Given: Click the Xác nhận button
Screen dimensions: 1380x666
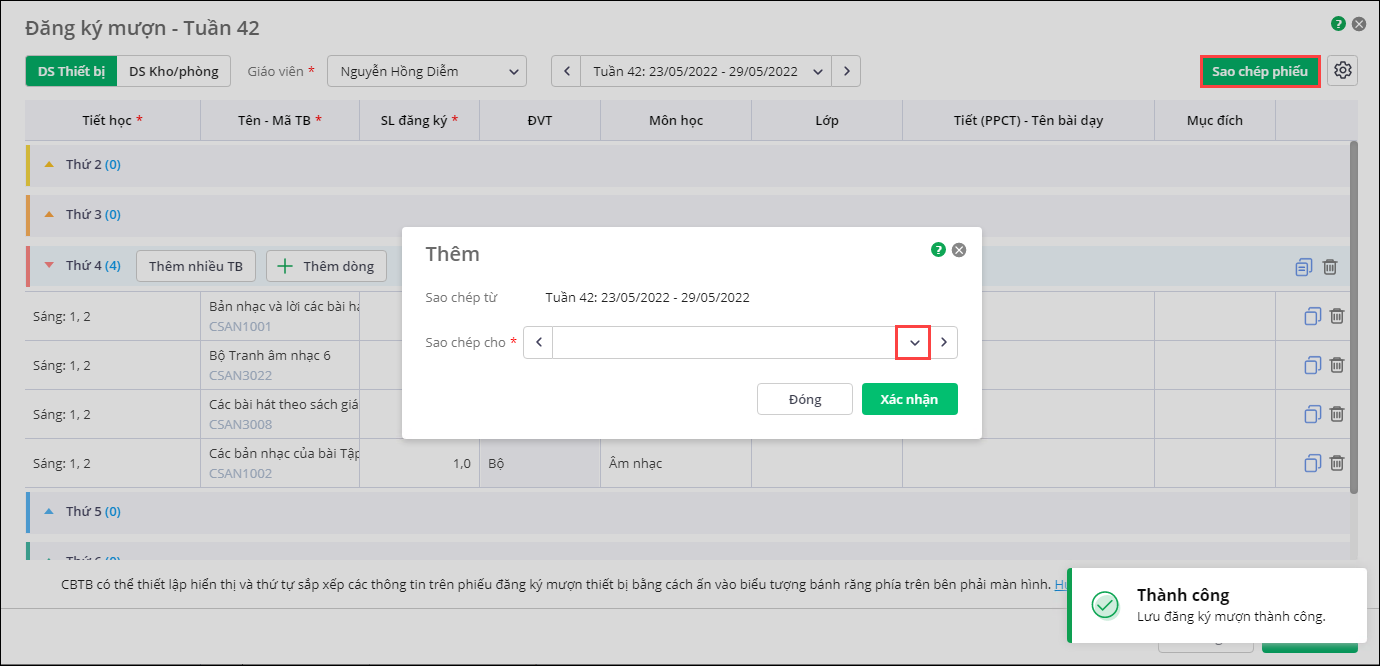Looking at the screenshot, I should [909, 399].
